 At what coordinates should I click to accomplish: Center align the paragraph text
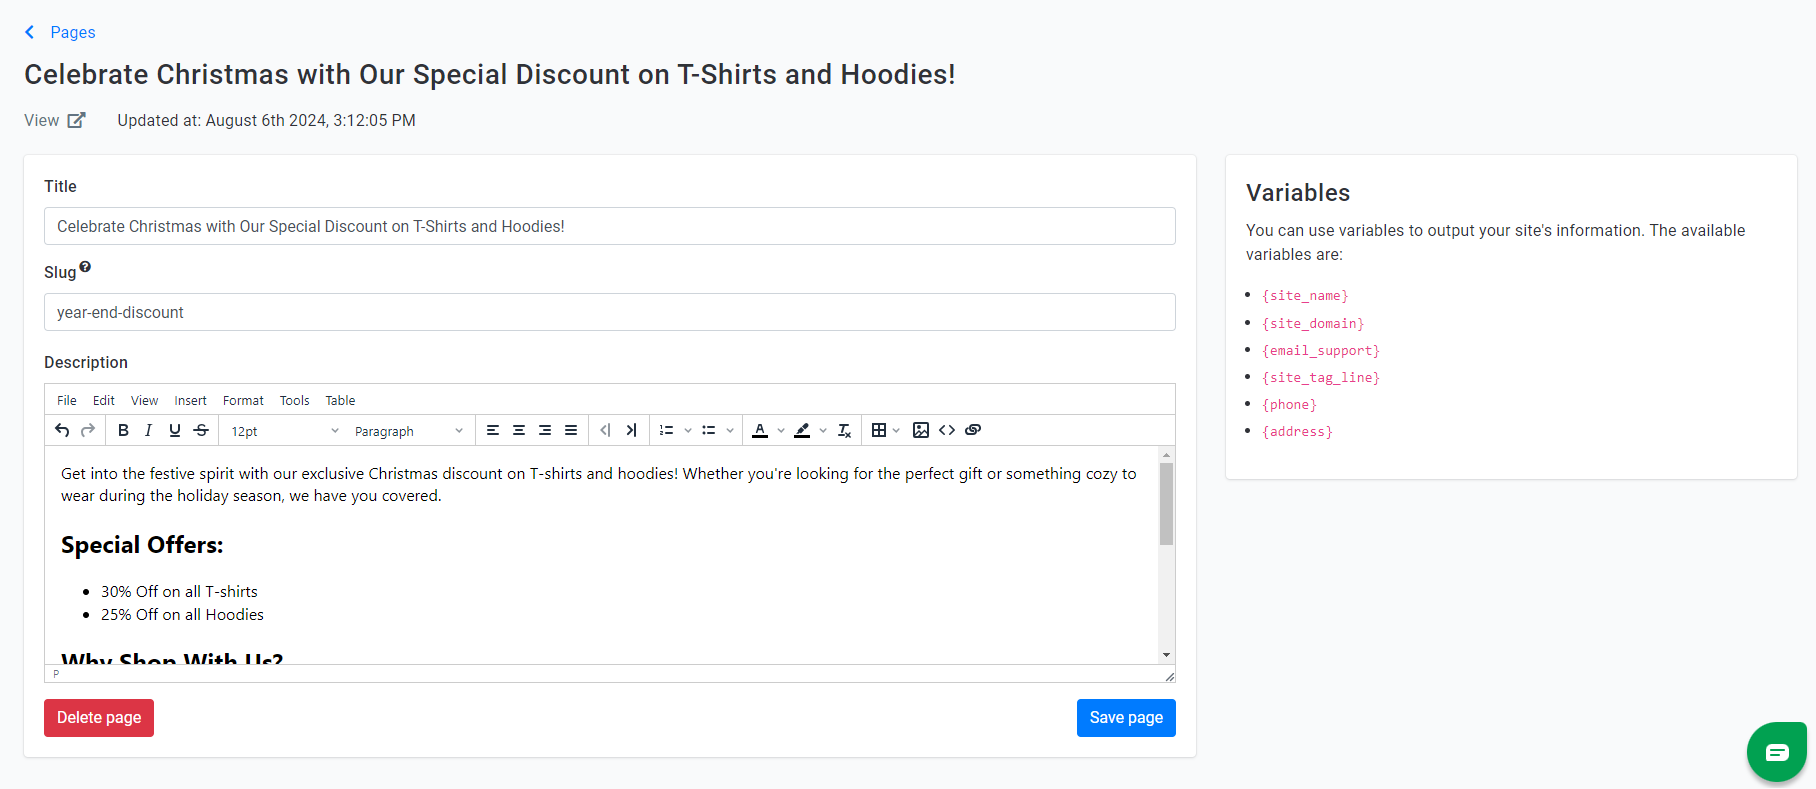pyautogui.click(x=519, y=430)
